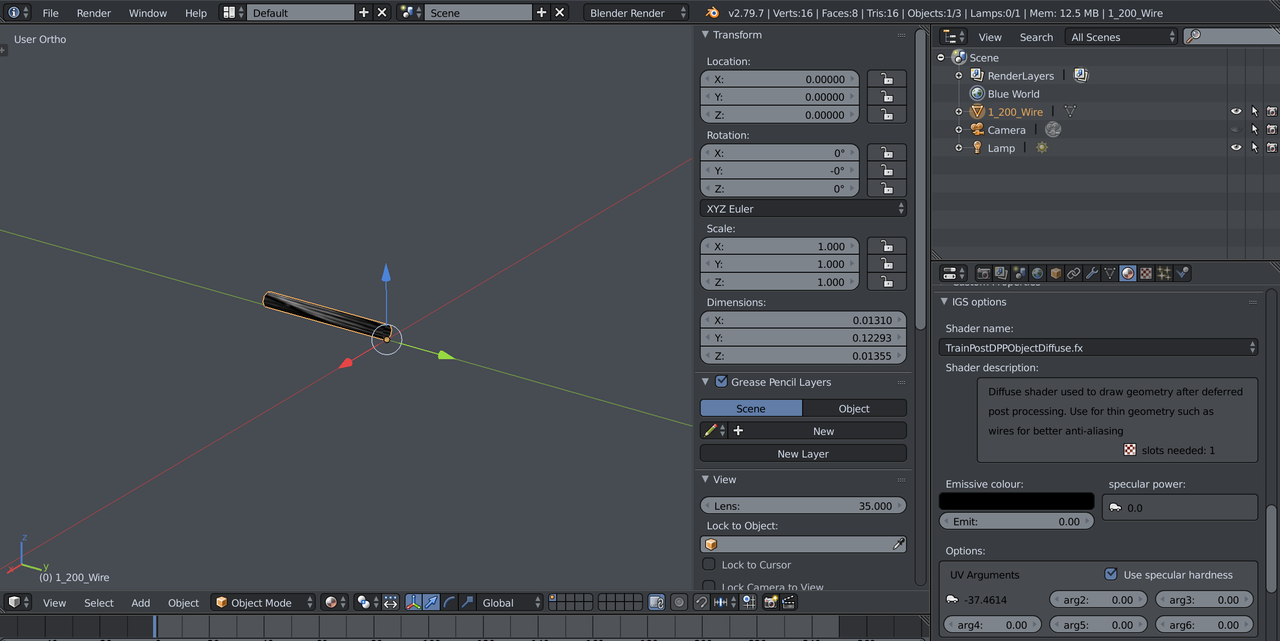Open the 3D view Add menu

141,602
